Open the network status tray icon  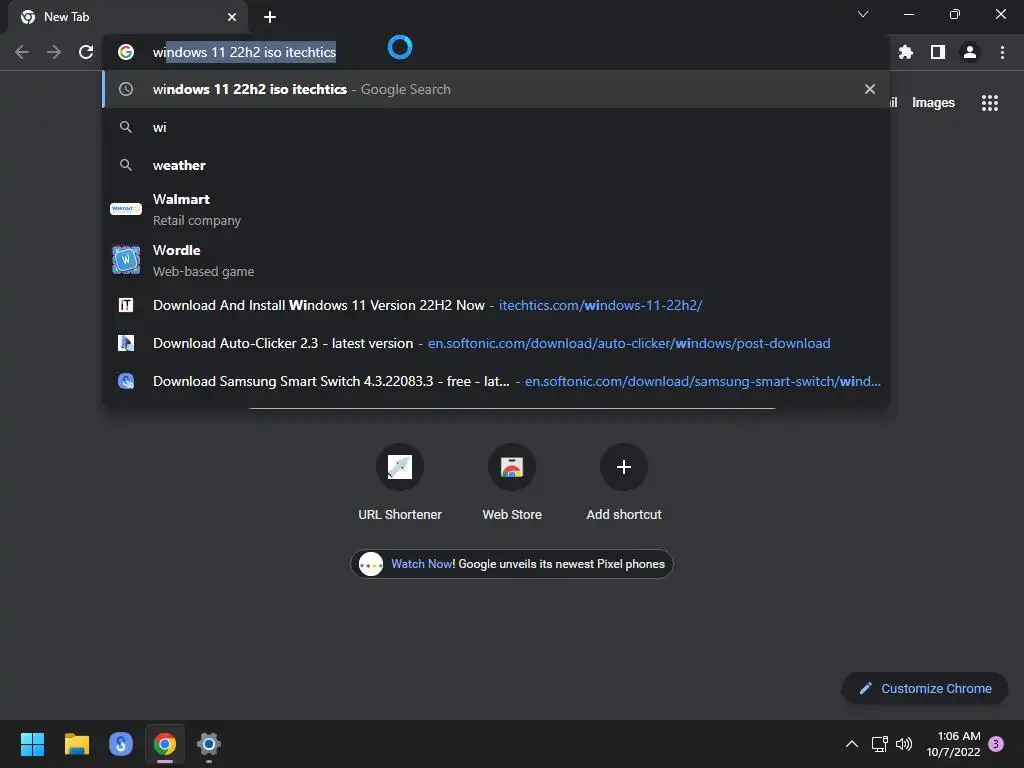click(879, 744)
